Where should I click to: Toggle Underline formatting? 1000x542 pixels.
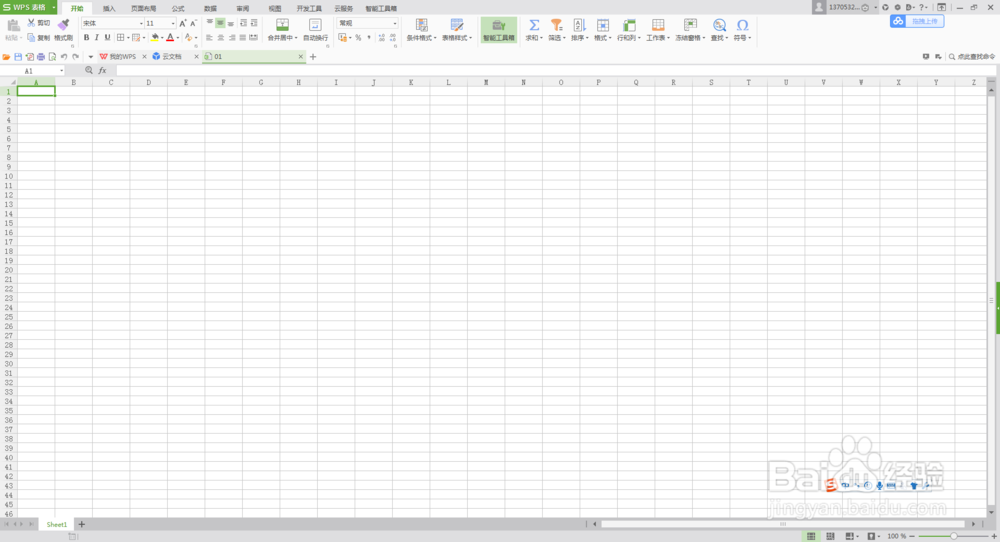pyautogui.click(x=107, y=38)
